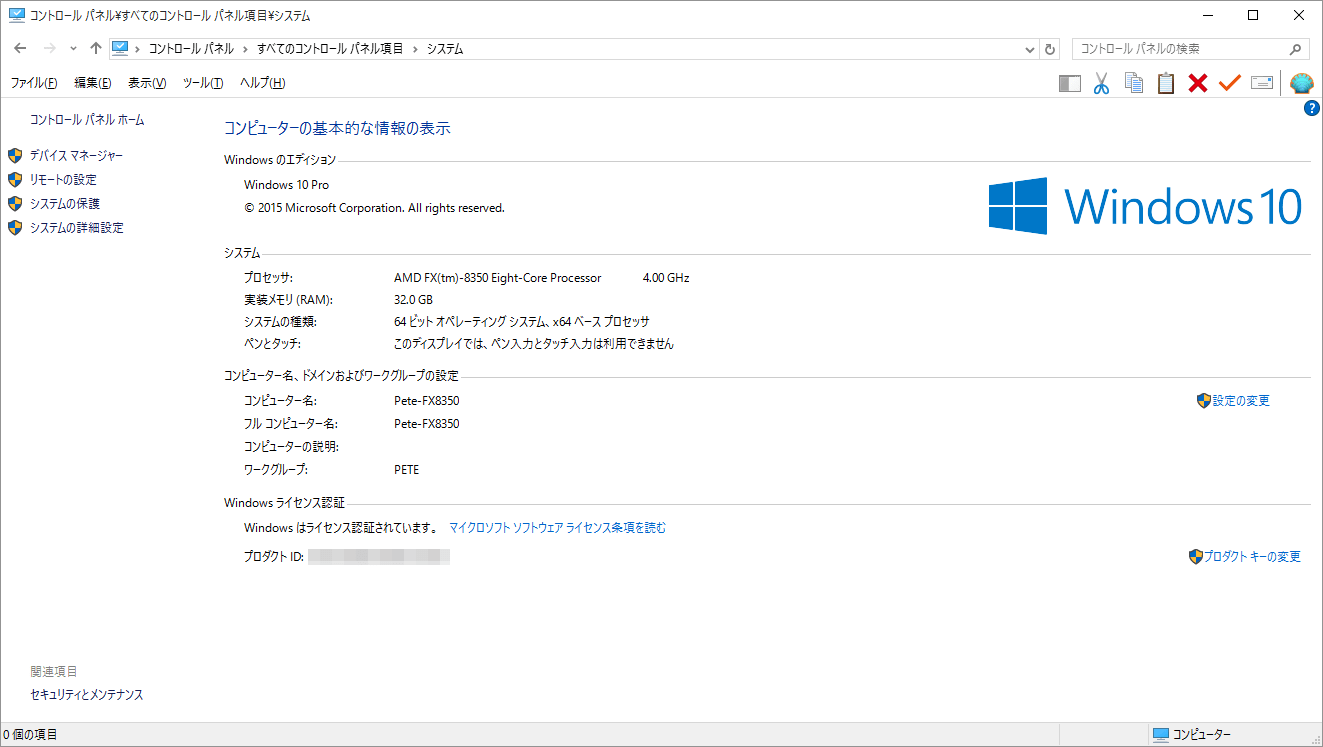This screenshot has height=747, width=1323.
Task: Open the ツール(T) menu
Action: [x=203, y=83]
